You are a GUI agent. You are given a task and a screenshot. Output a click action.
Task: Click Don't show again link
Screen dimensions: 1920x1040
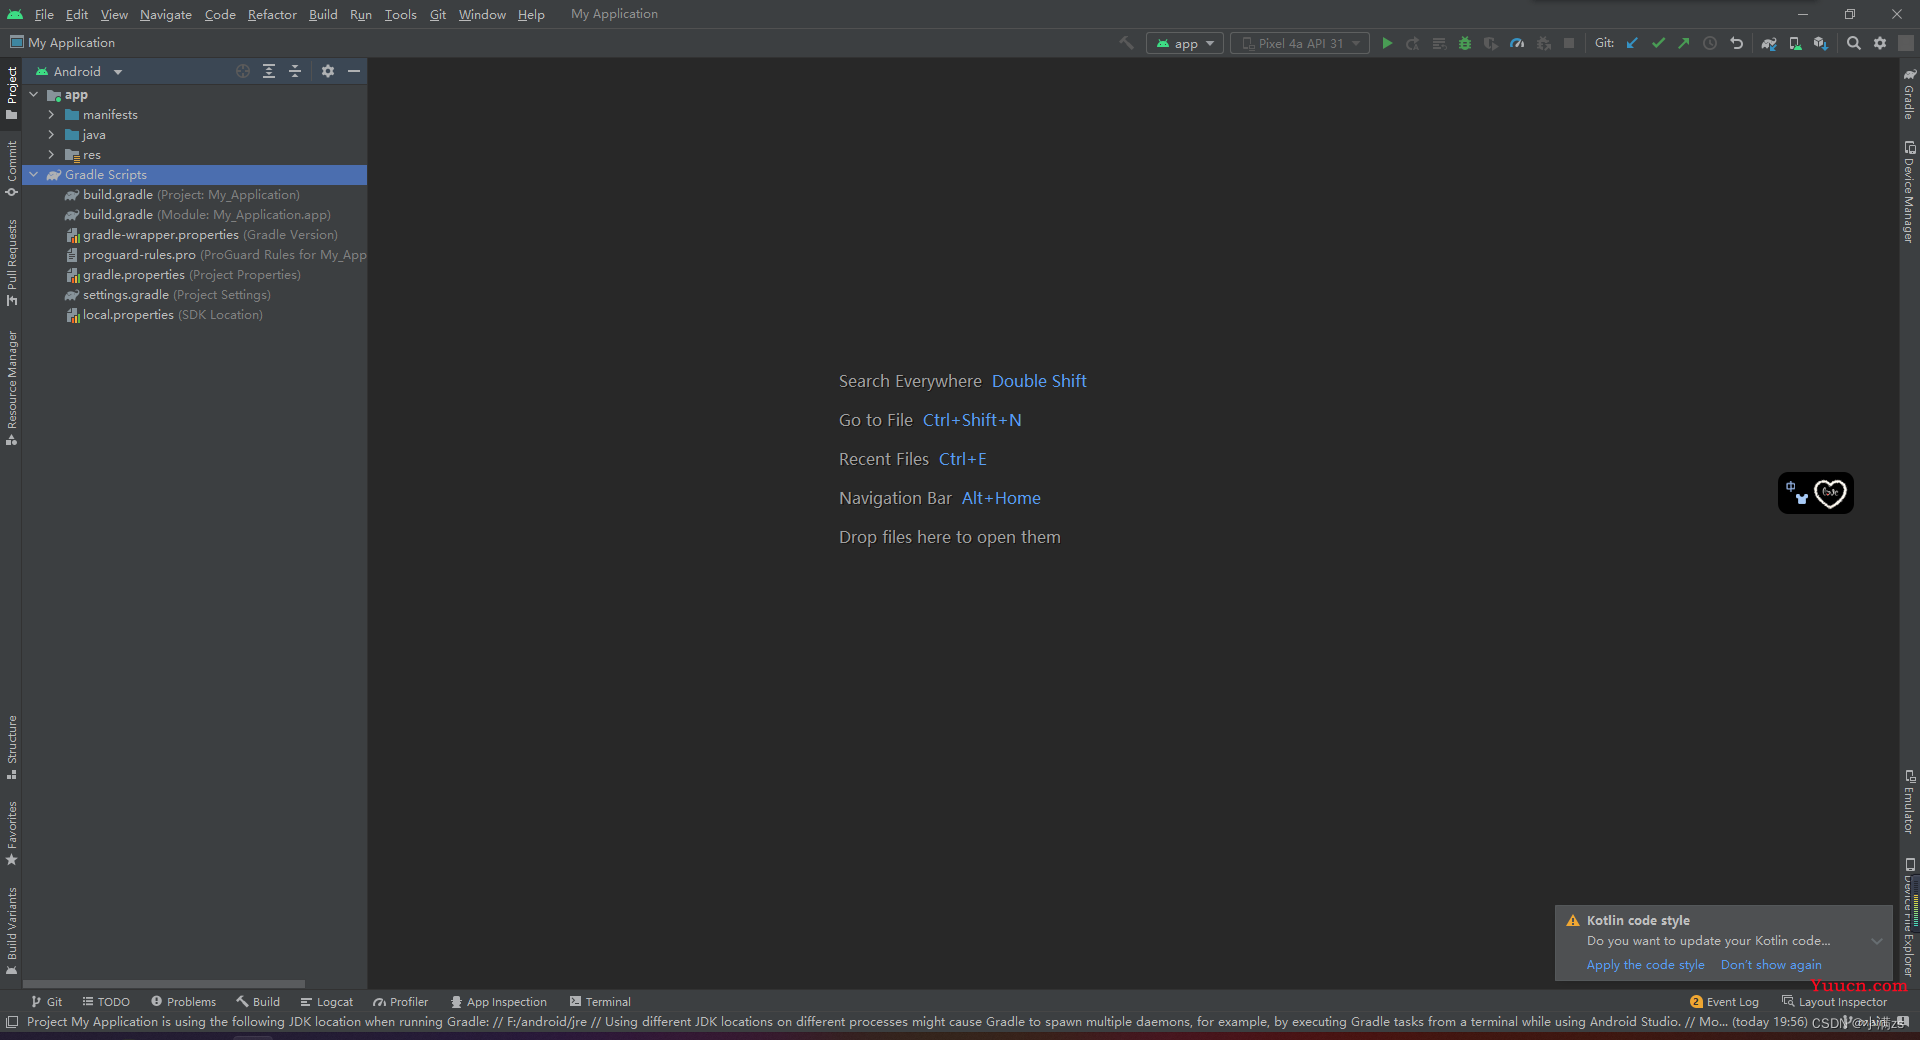[x=1770, y=965]
